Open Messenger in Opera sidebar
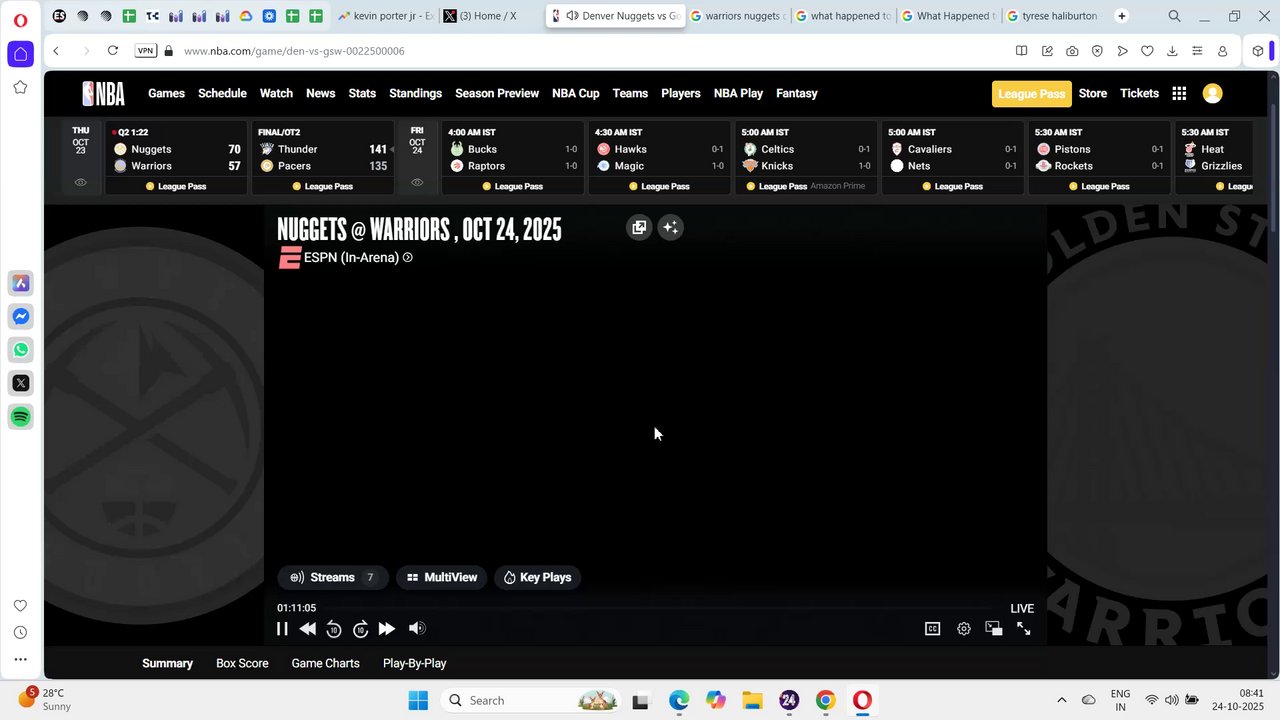 (20, 316)
